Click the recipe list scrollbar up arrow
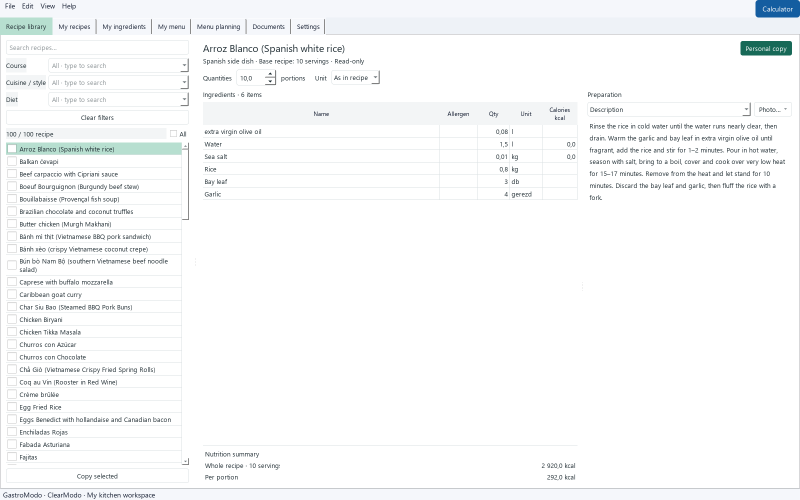This screenshot has height=500, width=800. point(185,146)
